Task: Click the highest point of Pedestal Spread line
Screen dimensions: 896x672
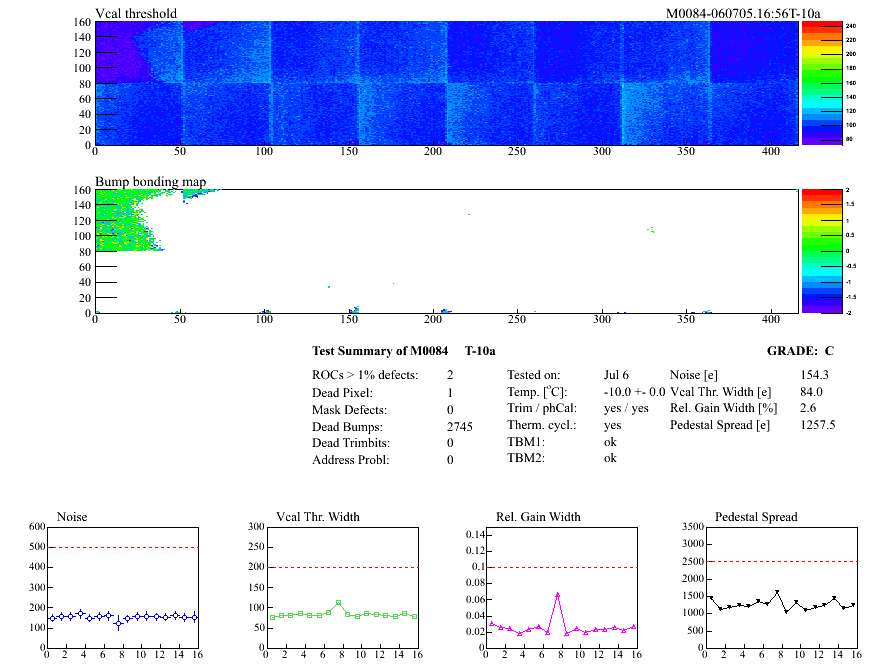Action: tap(777, 592)
